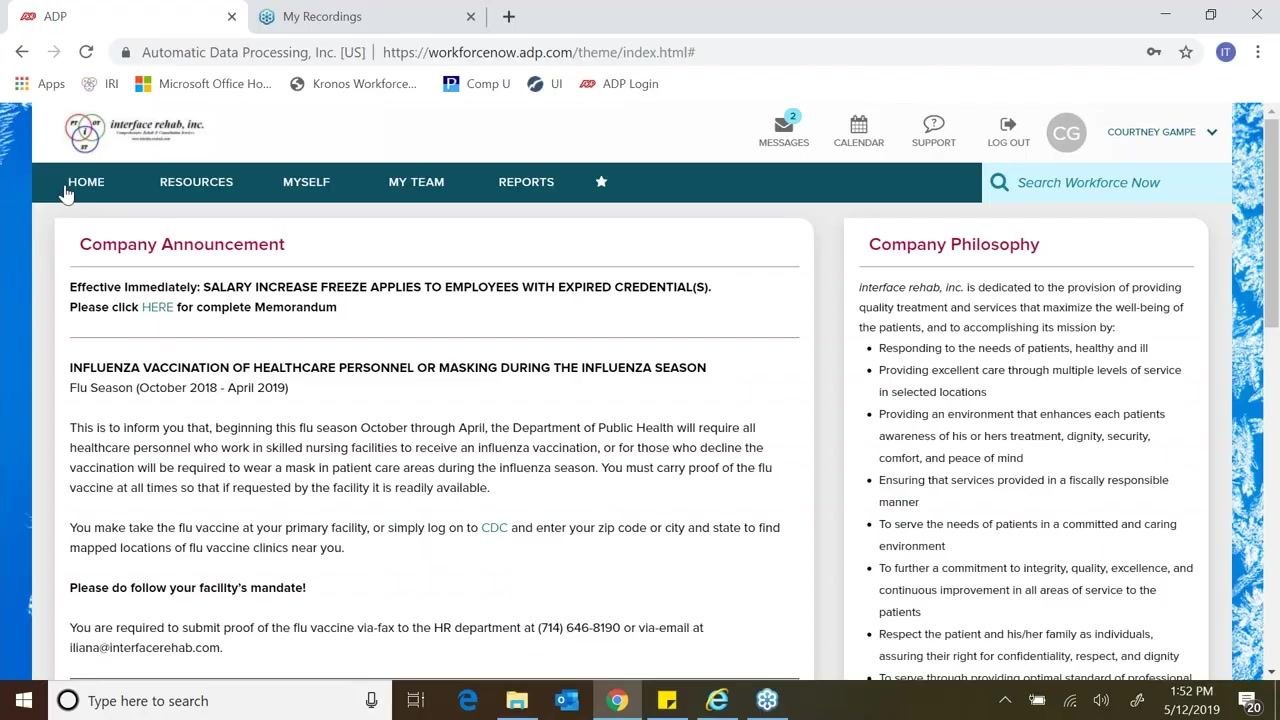
Task: Open the CDC link
Action: 494,527
